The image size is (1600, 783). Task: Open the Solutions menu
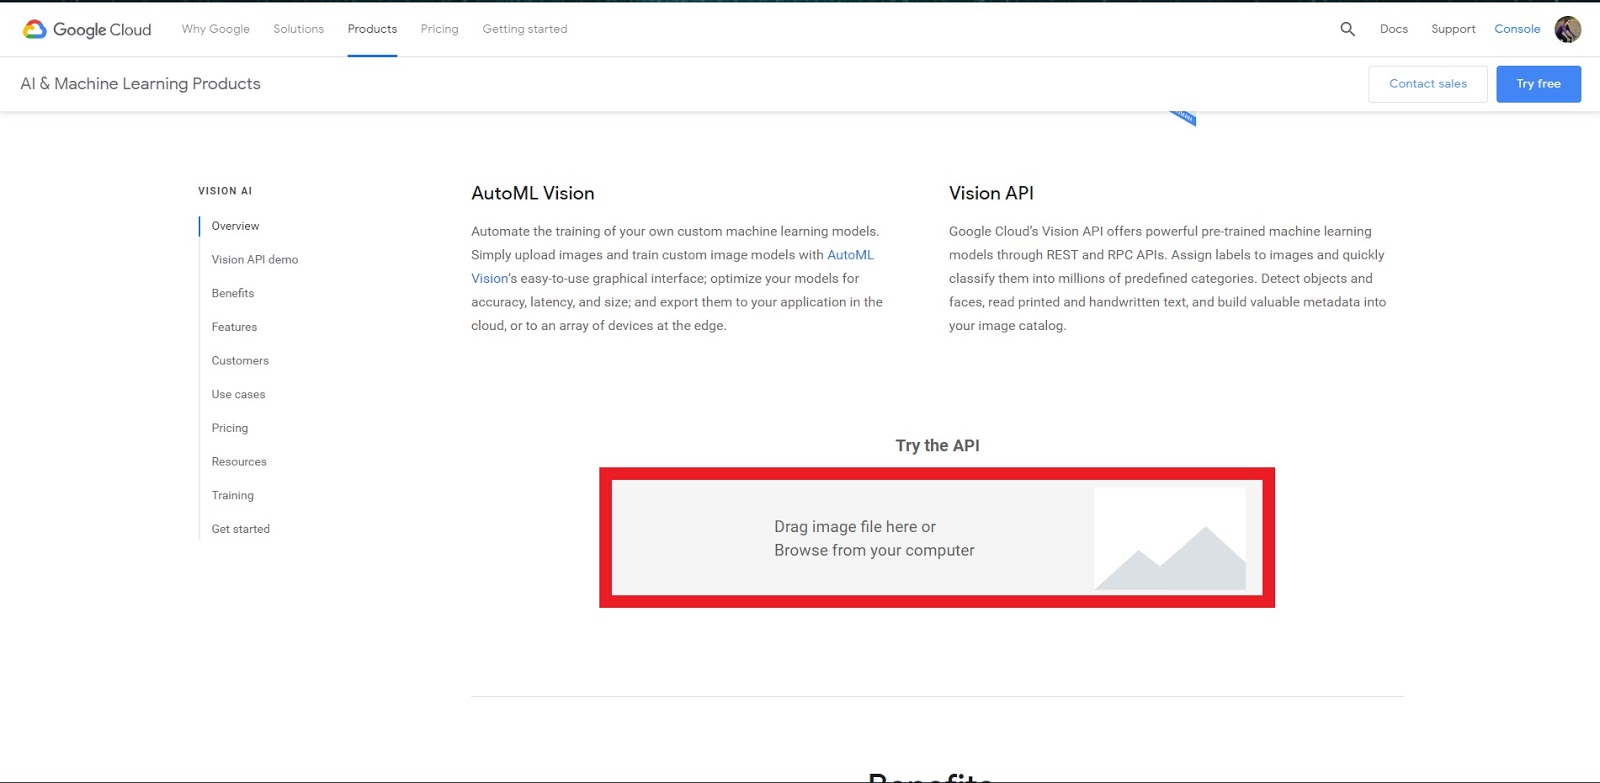tap(298, 29)
